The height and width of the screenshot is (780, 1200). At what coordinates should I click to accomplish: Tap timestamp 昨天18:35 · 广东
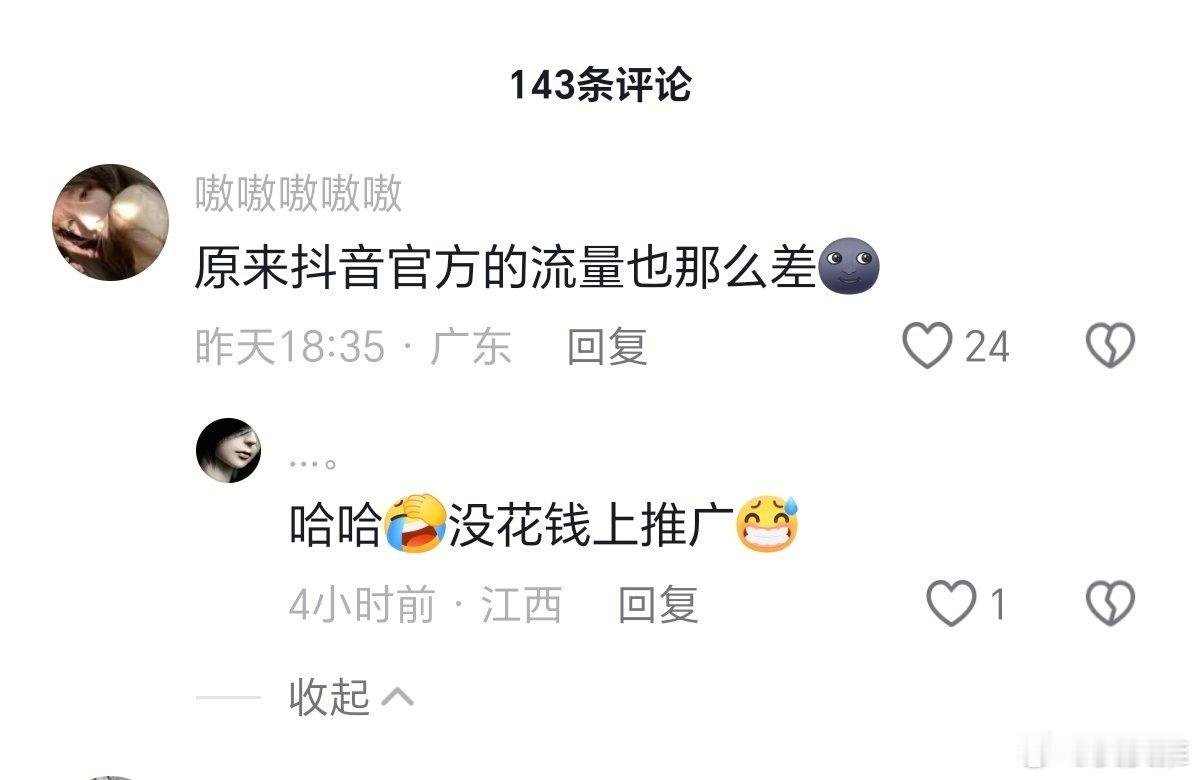[353, 347]
